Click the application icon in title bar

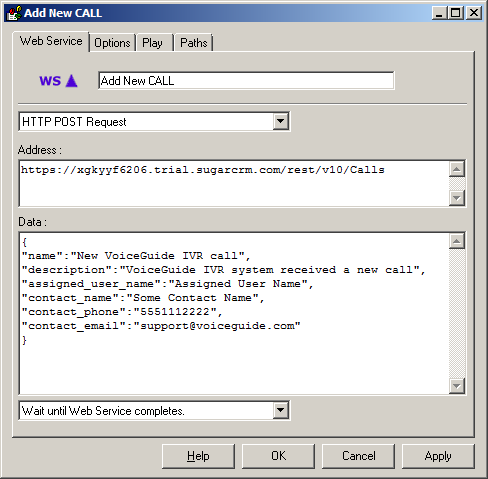coord(15,13)
